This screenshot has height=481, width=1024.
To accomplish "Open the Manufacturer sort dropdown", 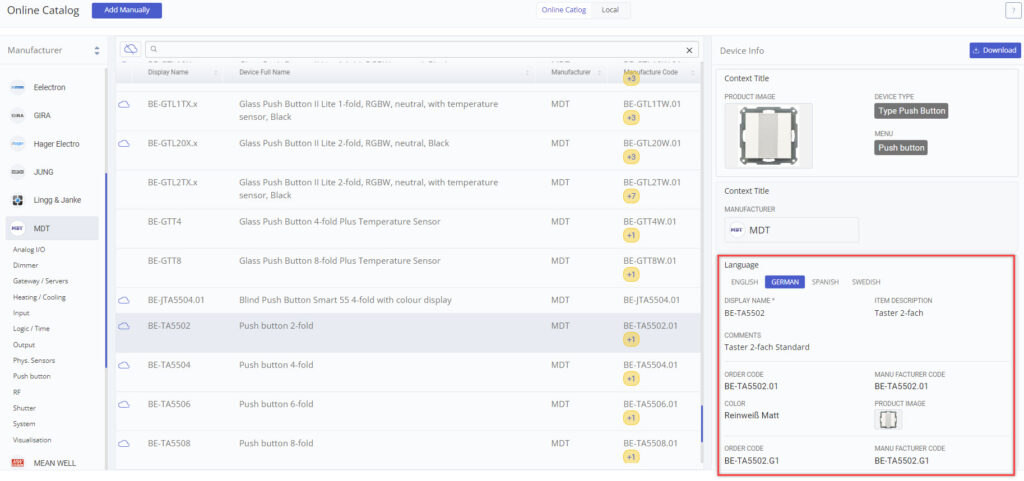I will click(97, 50).
